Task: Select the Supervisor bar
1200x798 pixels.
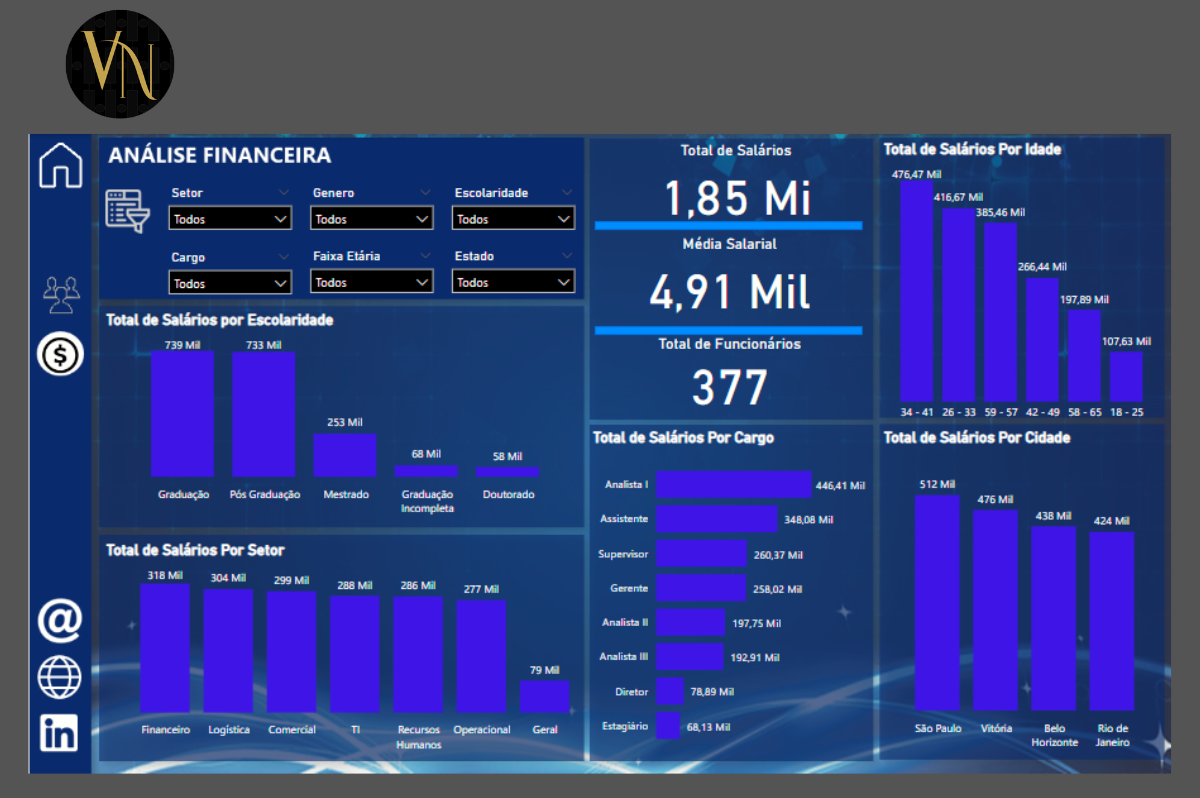Action: [702, 554]
